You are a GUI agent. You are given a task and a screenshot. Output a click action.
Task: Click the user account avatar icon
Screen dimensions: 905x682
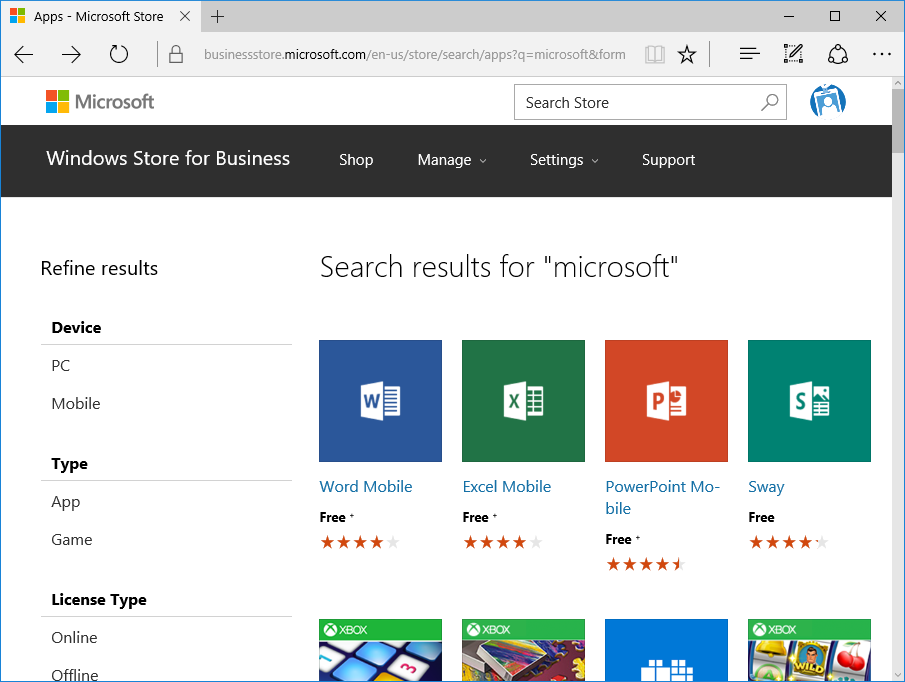(828, 102)
